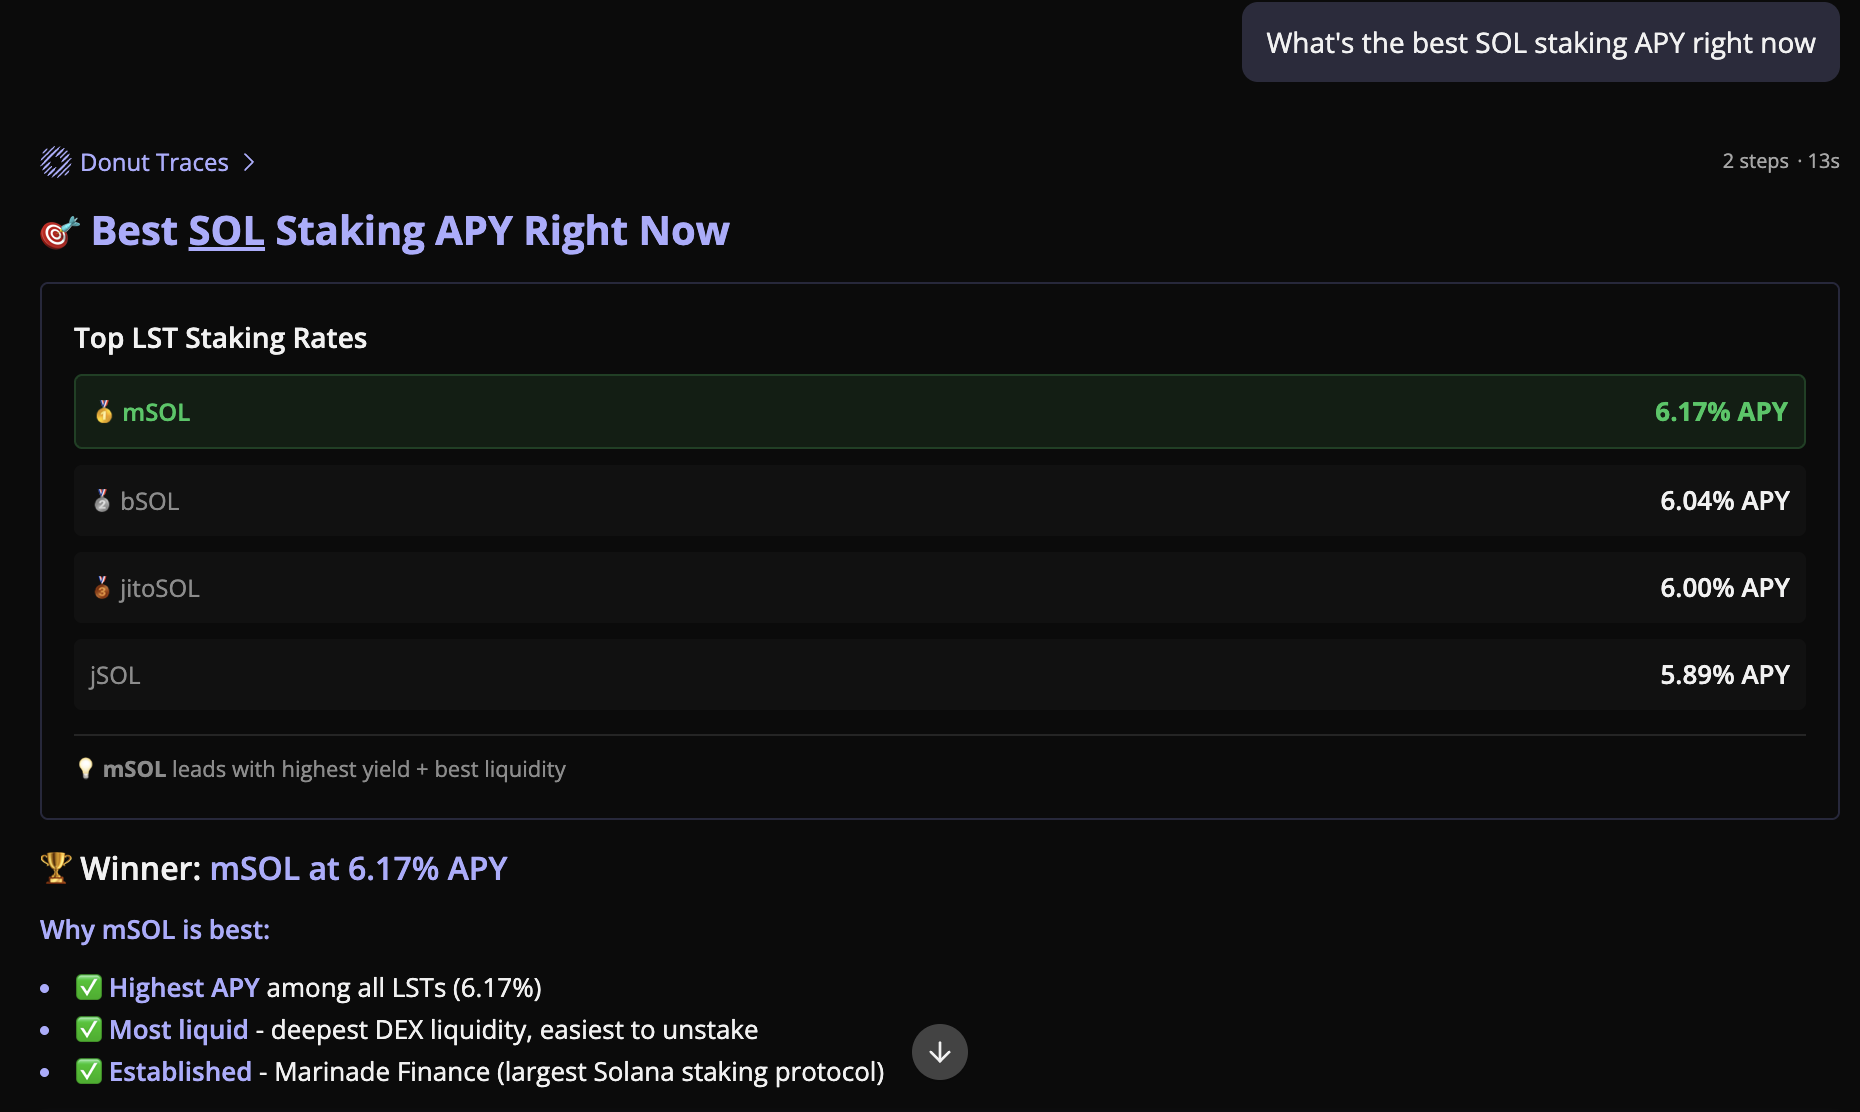The height and width of the screenshot is (1112, 1860).
Task: Select the mSOL 6.17% APY row
Action: point(939,412)
